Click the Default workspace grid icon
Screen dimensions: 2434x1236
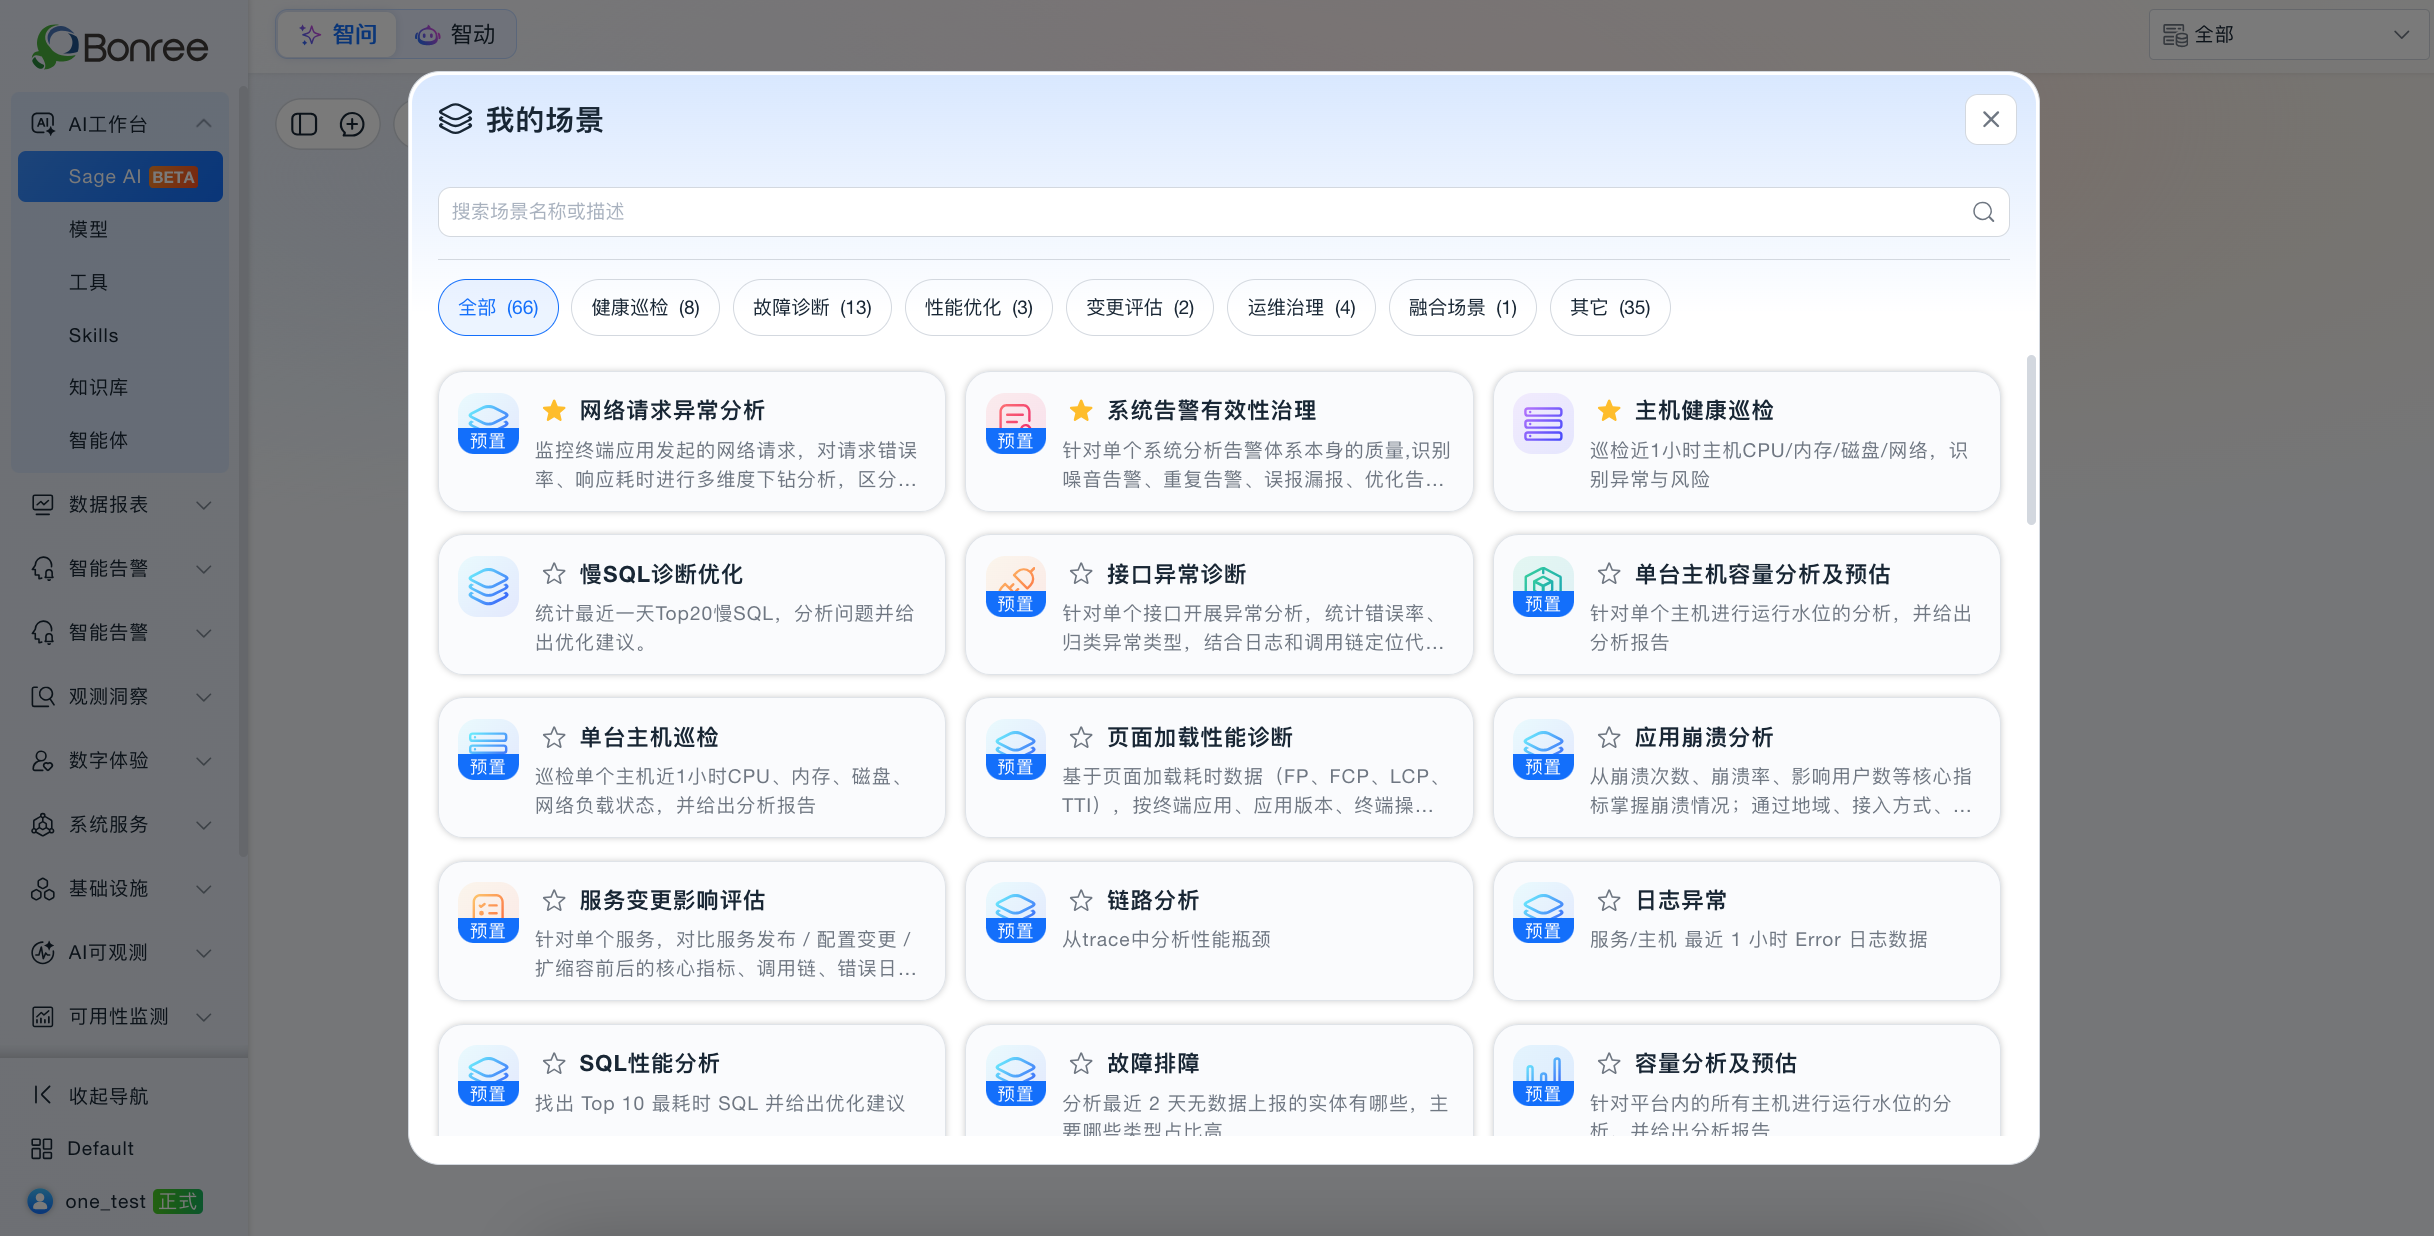pos(42,1148)
